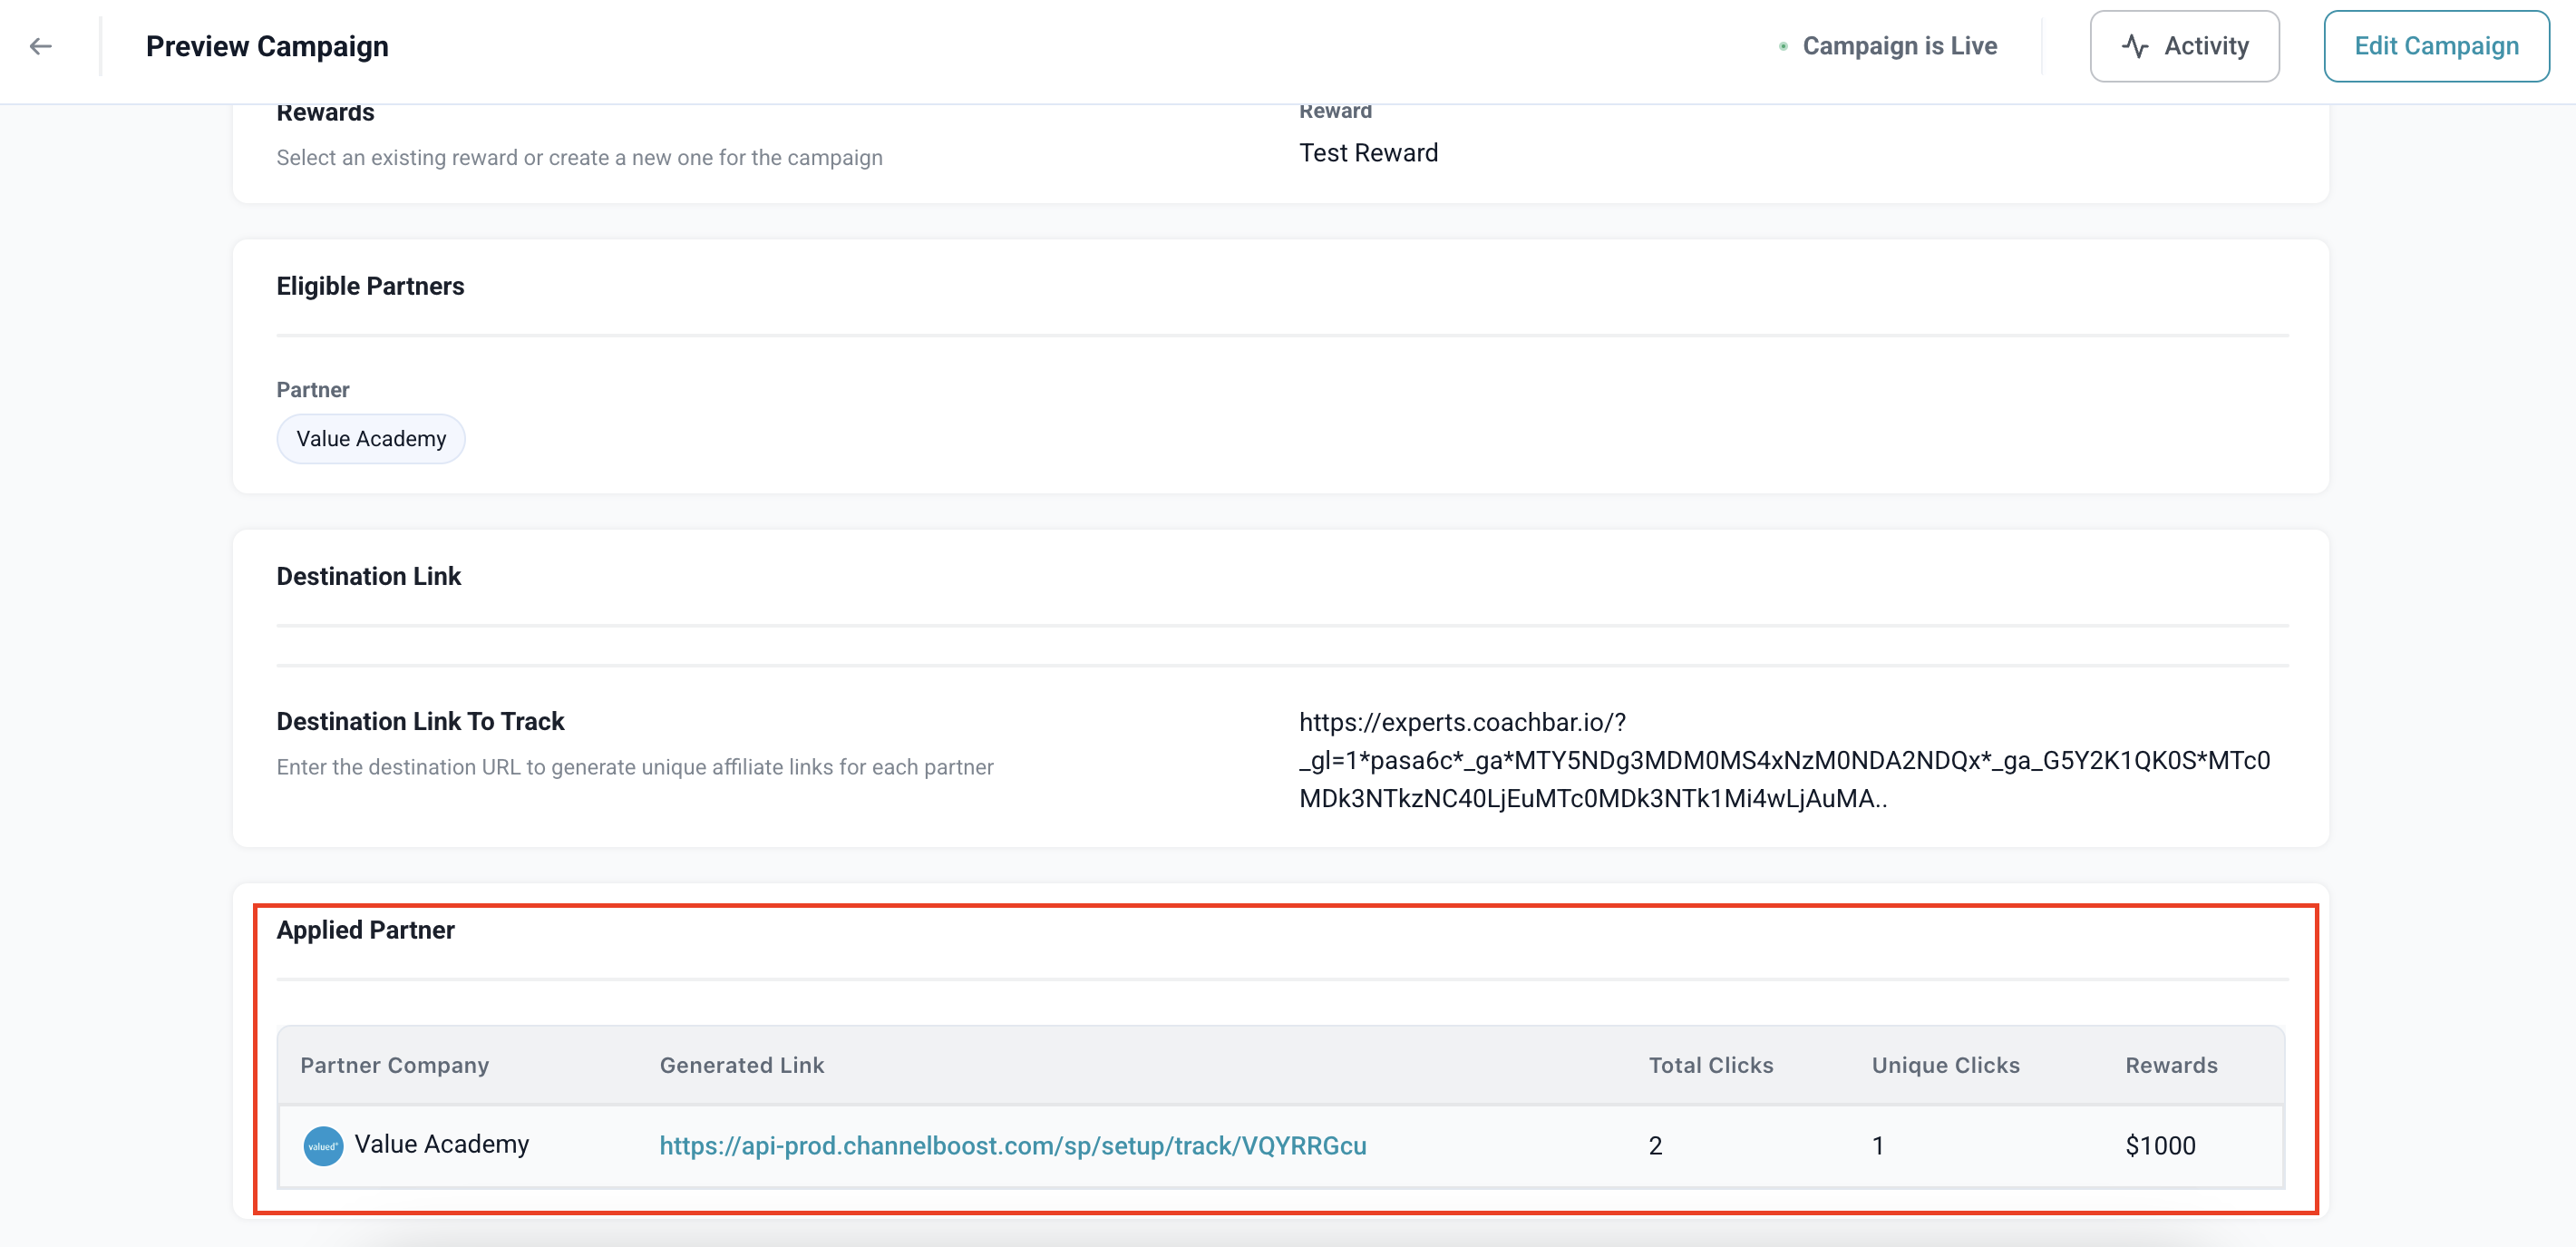The height and width of the screenshot is (1247, 2576).
Task: Click the green live status dot
Action: click(x=1783, y=46)
